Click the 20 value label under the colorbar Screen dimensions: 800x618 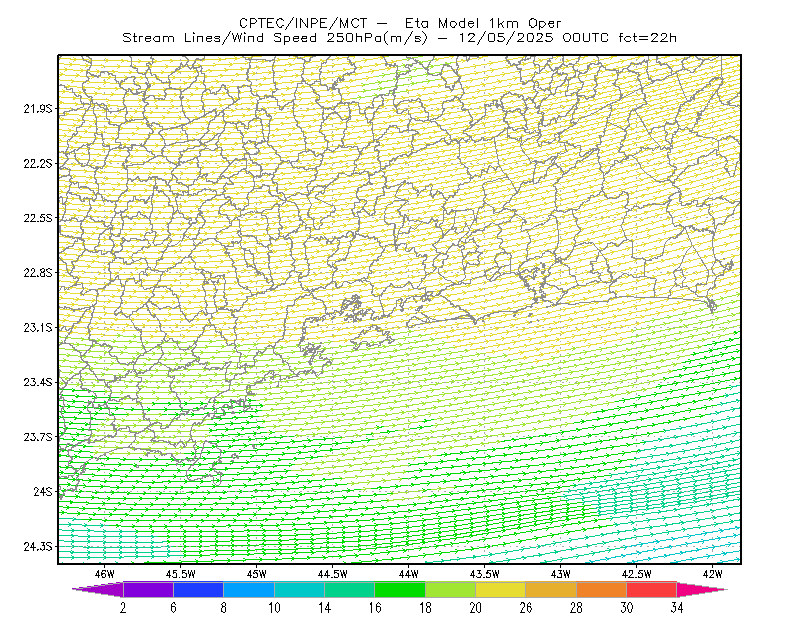(476, 608)
